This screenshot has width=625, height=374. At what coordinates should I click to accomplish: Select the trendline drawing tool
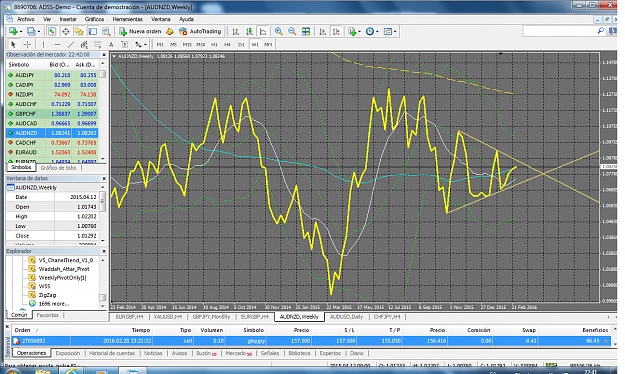point(71,44)
